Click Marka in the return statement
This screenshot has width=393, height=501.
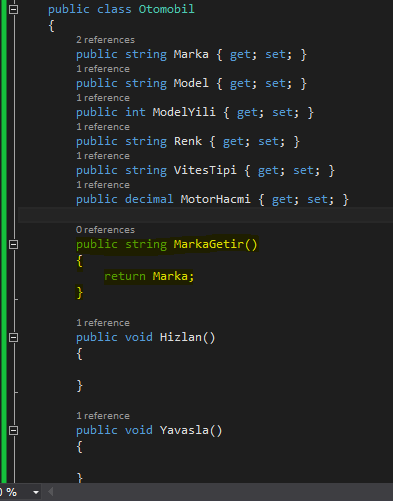coord(170,276)
